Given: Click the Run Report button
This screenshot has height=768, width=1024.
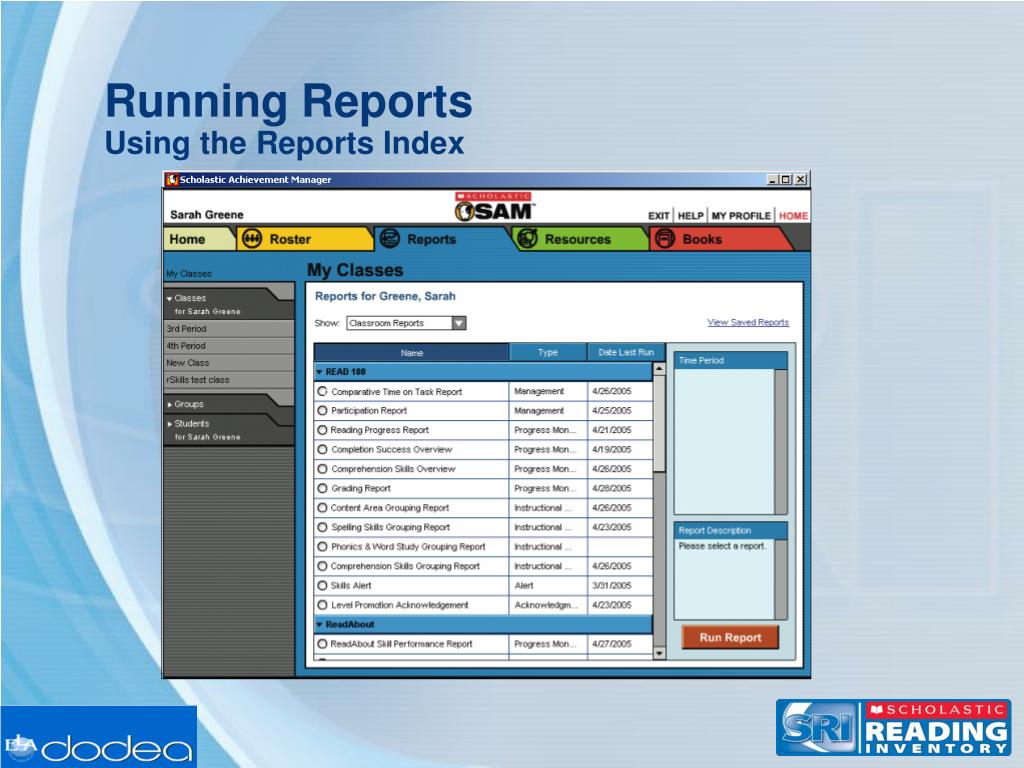Looking at the screenshot, I should click(730, 637).
